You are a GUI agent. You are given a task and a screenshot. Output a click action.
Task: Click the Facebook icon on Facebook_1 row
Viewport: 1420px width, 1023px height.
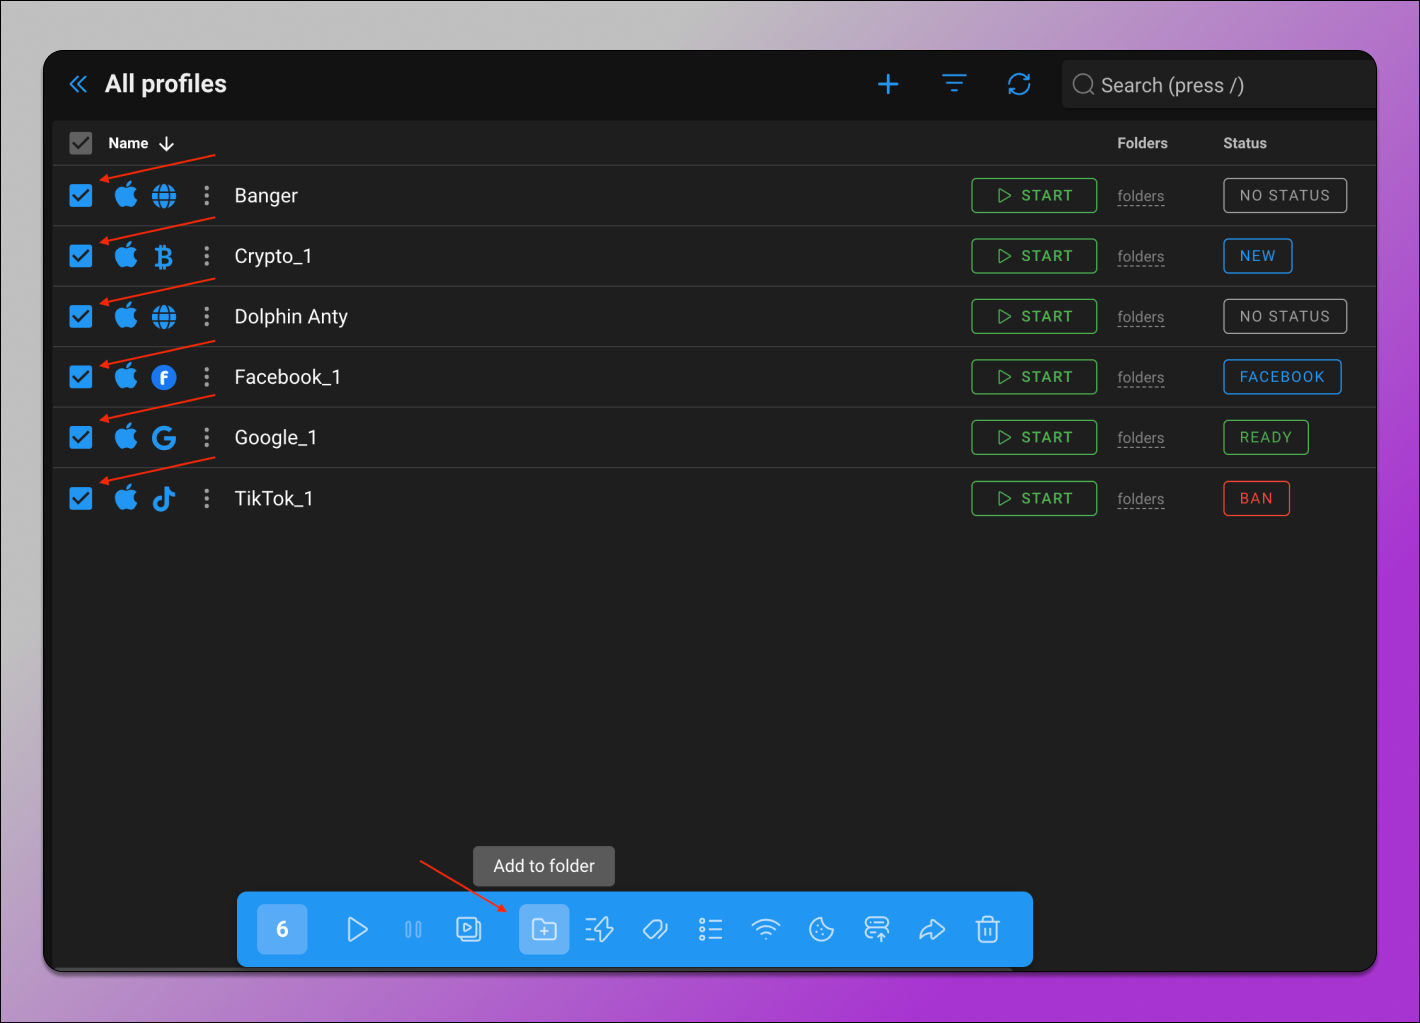164,377
